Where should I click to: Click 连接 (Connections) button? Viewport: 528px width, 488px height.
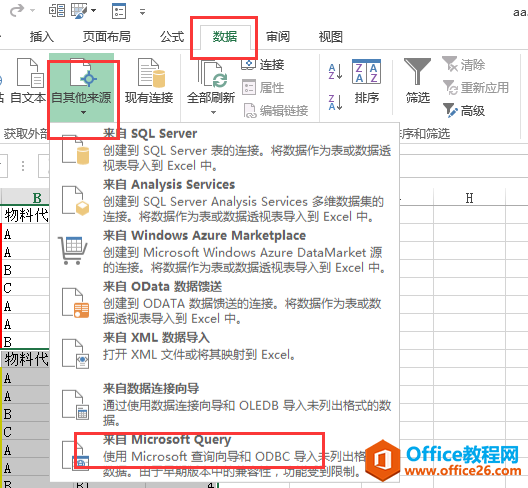point(263,64)
